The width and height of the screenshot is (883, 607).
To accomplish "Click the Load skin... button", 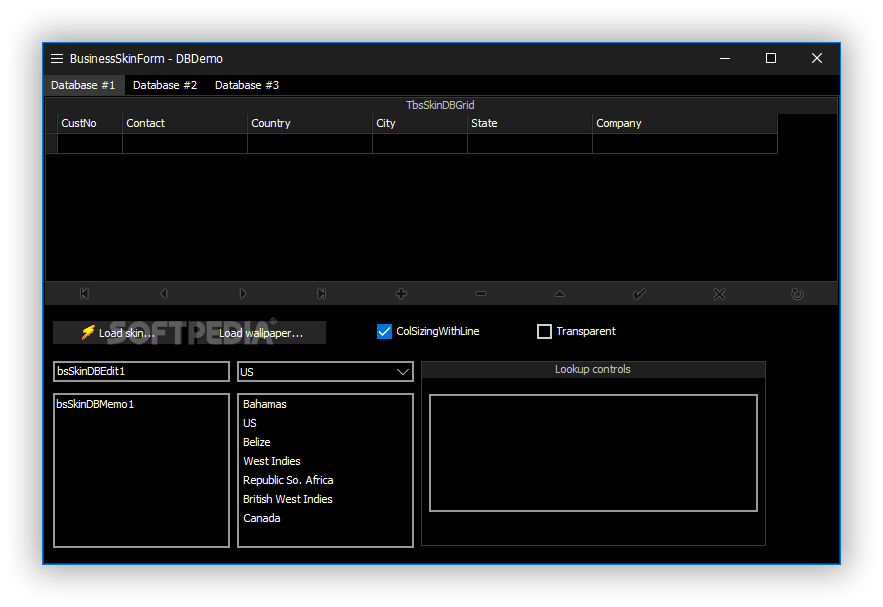I will click(x=121, y=333).
